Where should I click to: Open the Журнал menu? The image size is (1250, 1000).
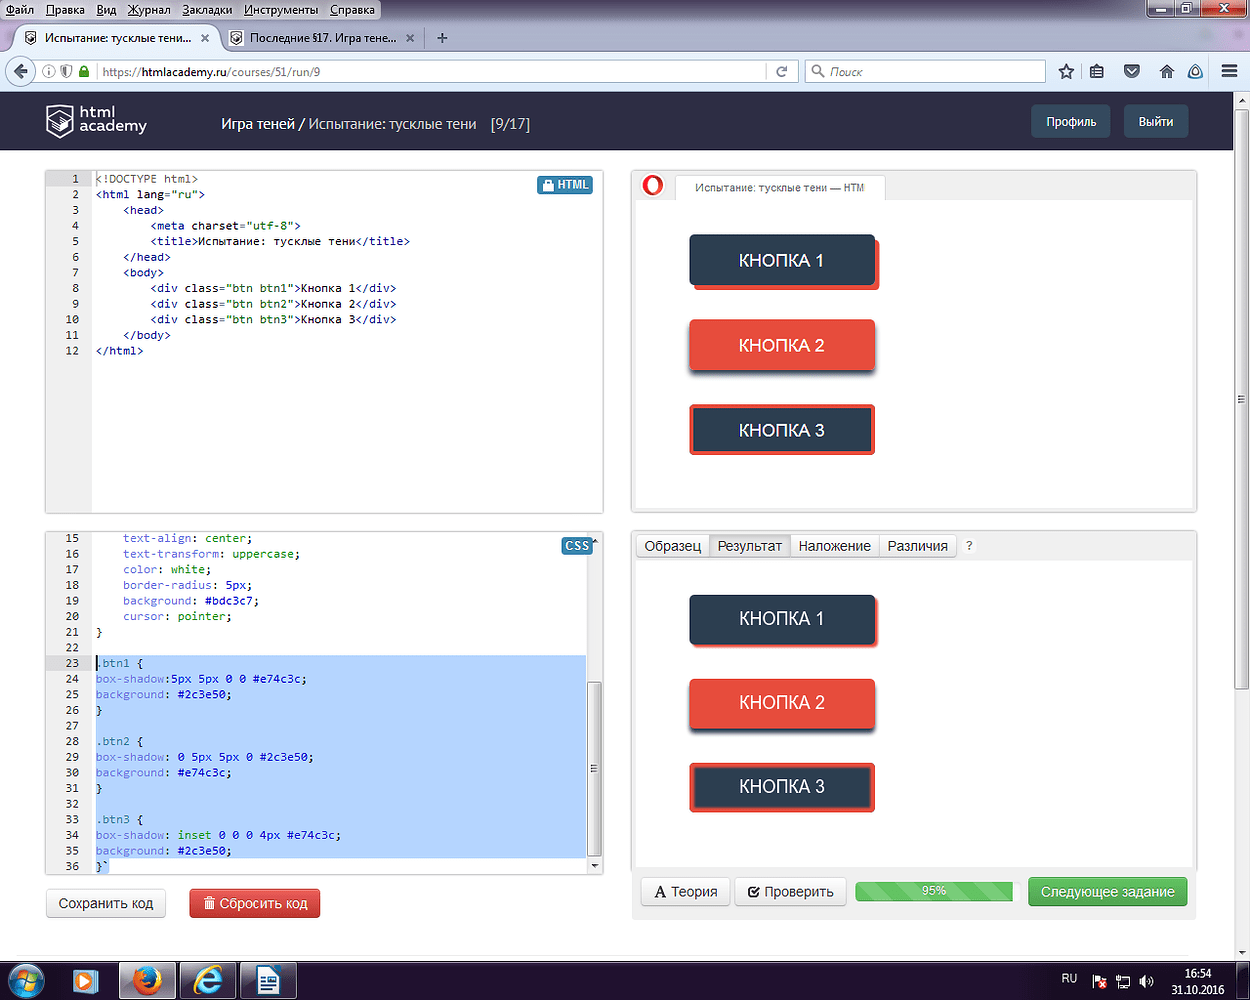coord(149,10)
